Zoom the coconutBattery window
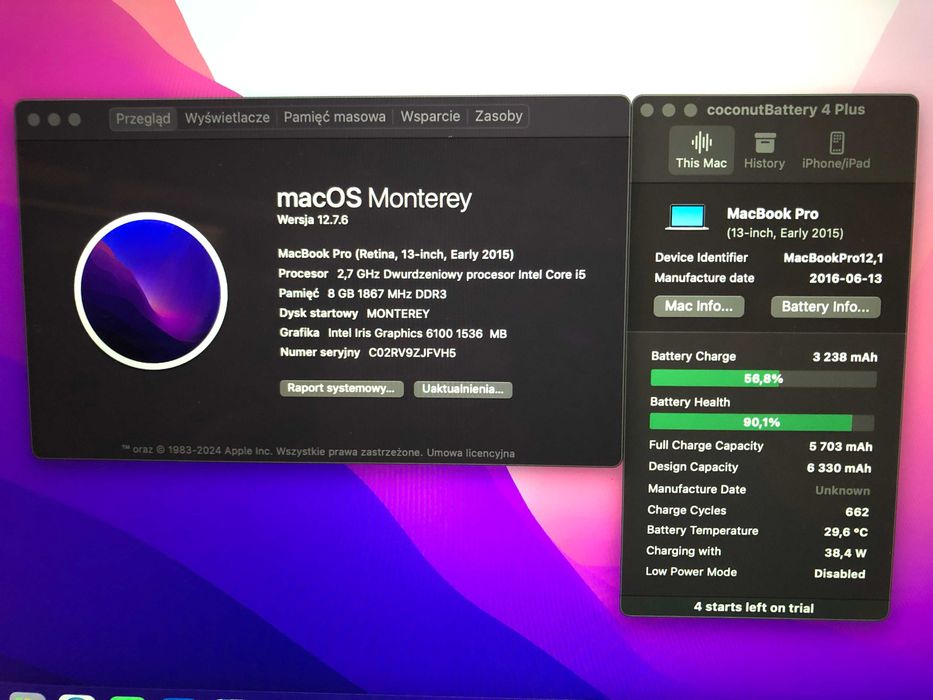Image resolution: width=933 pixels, height=700 pixels. coord(690,110)
